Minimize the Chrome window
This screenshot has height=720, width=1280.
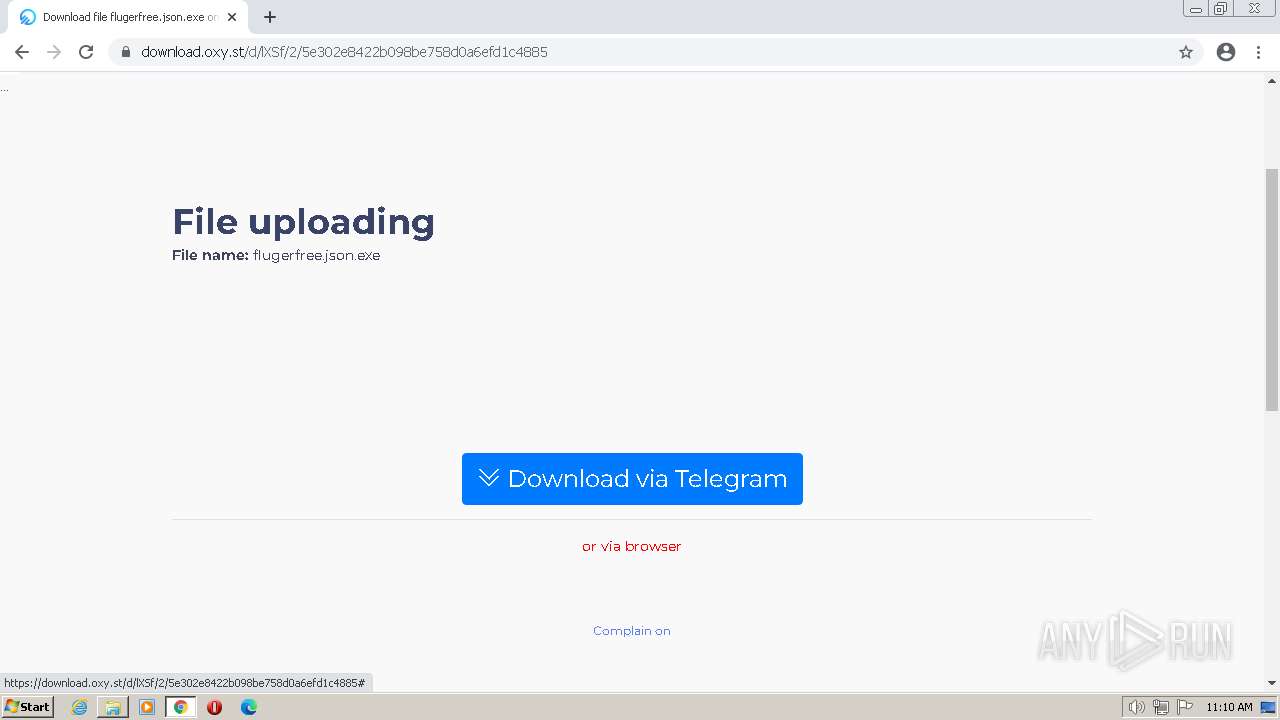coord(1195,9)
